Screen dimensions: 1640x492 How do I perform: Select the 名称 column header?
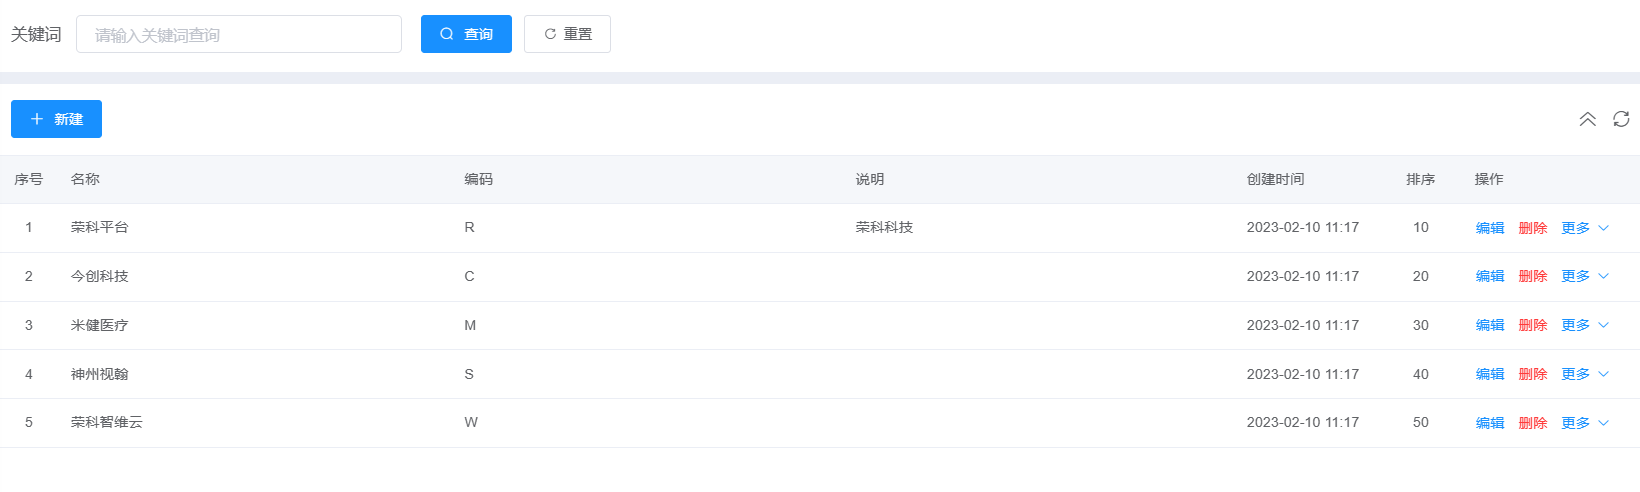click(85, 179)
